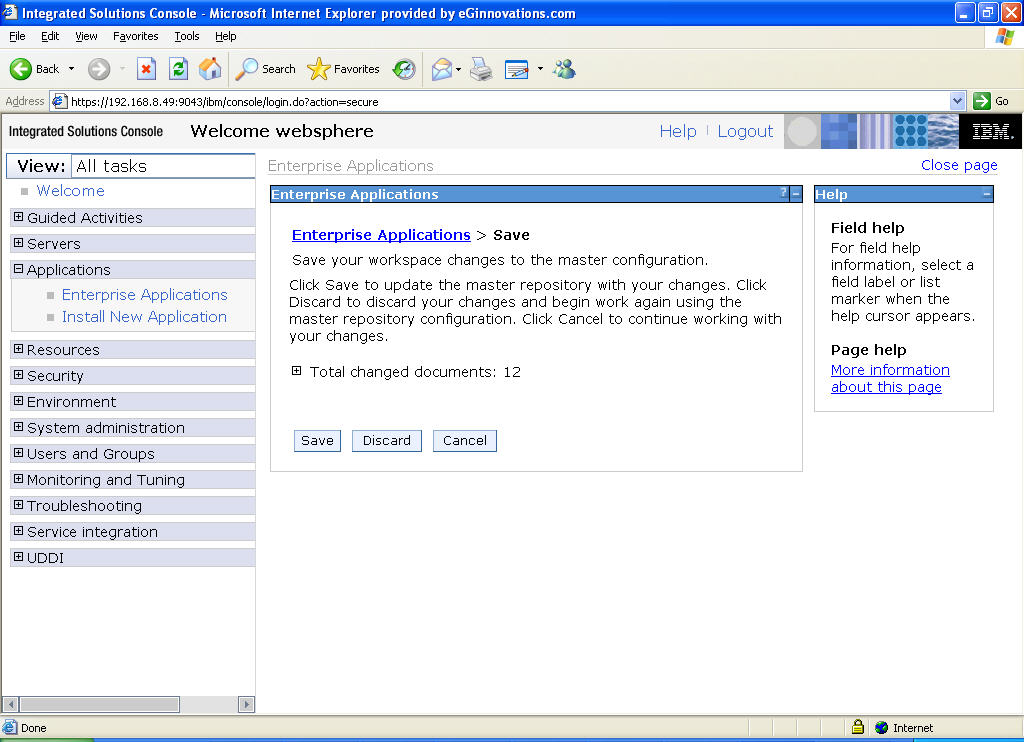Open Enterprise Applications in the navigation tree
Screen dimensions: 1024x742
tap(144, 295)
